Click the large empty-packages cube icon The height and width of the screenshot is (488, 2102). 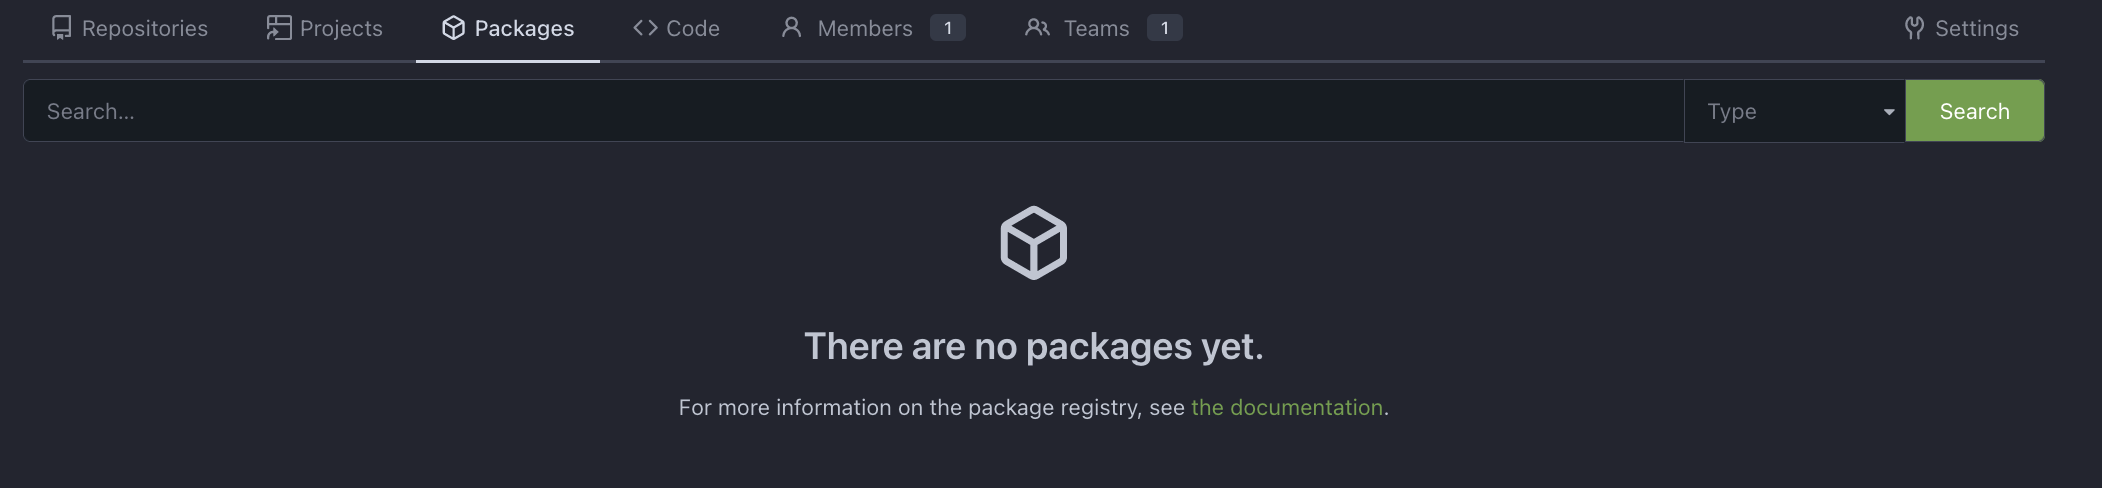(1034, 243)
